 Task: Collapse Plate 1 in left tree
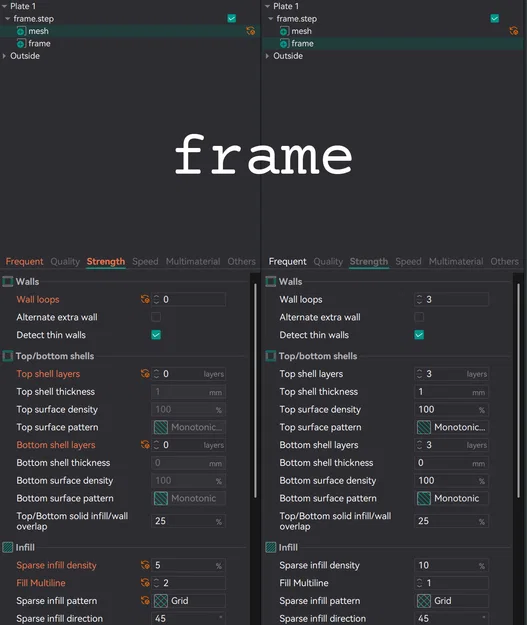[x=4, y=6]
